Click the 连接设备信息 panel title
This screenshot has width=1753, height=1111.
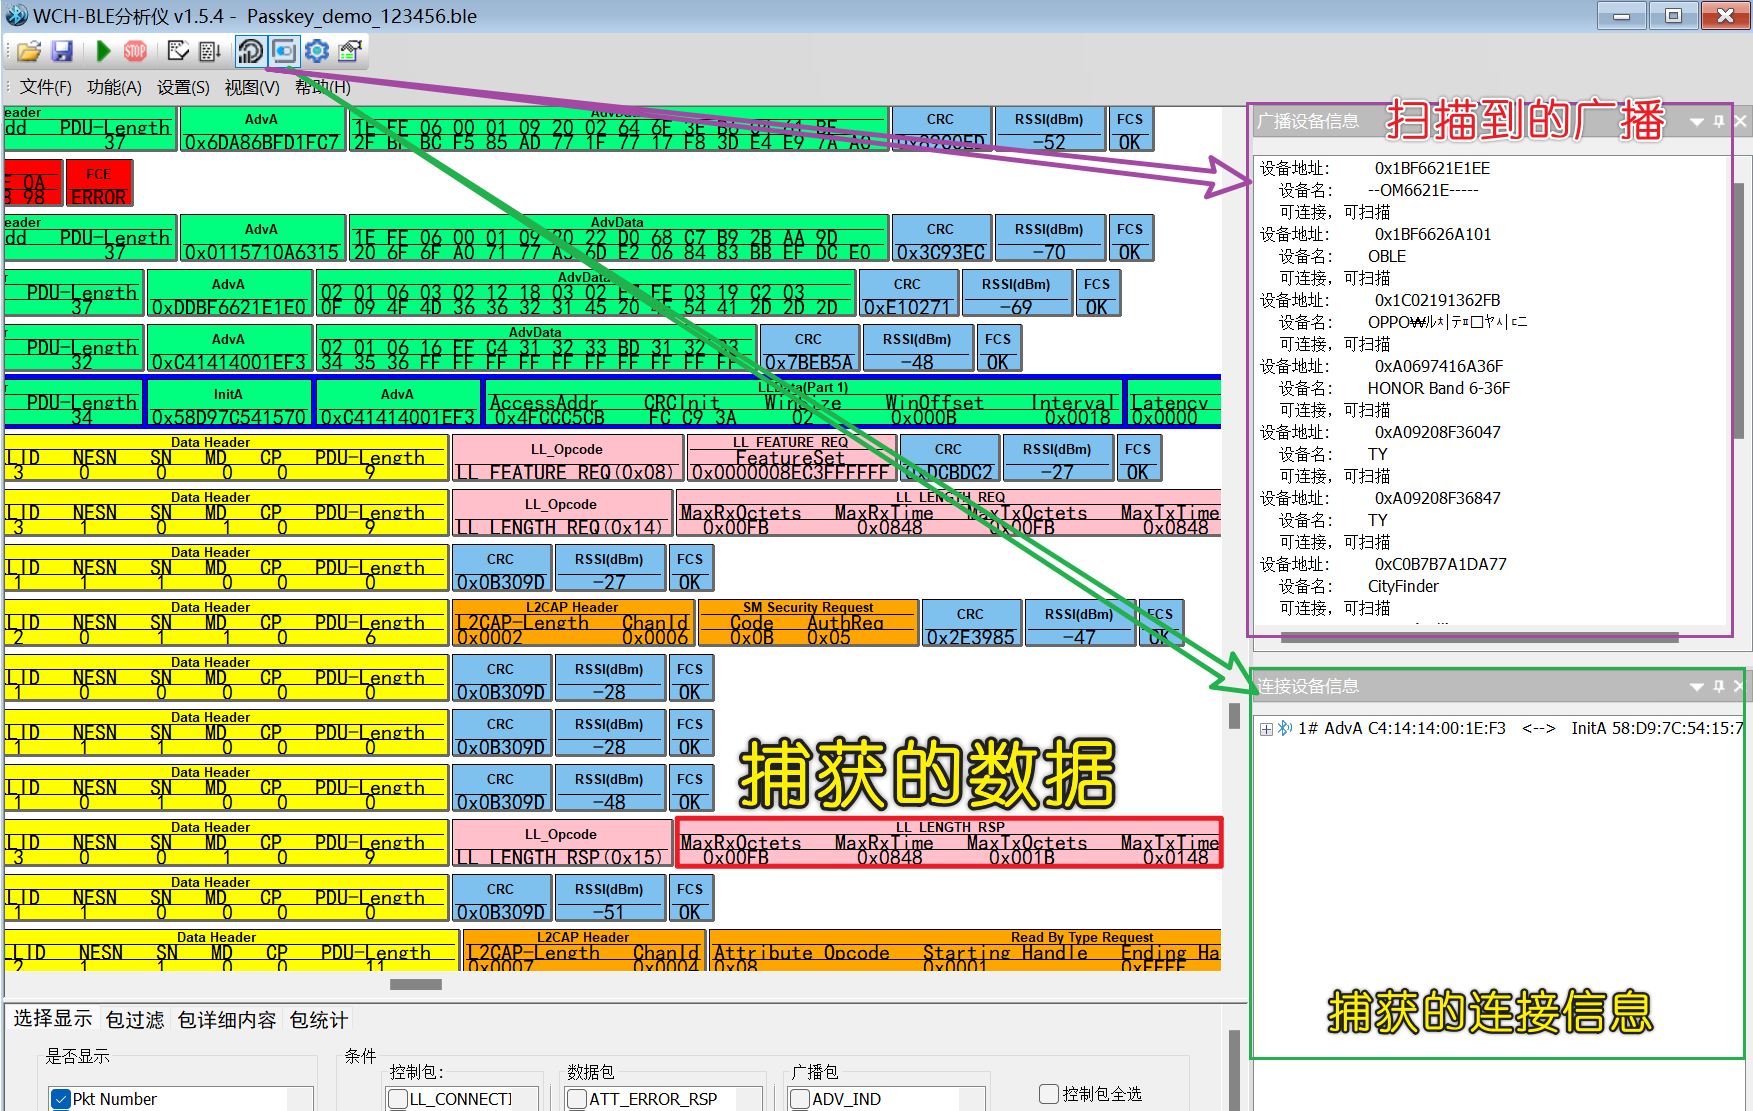coord(1308,686)
